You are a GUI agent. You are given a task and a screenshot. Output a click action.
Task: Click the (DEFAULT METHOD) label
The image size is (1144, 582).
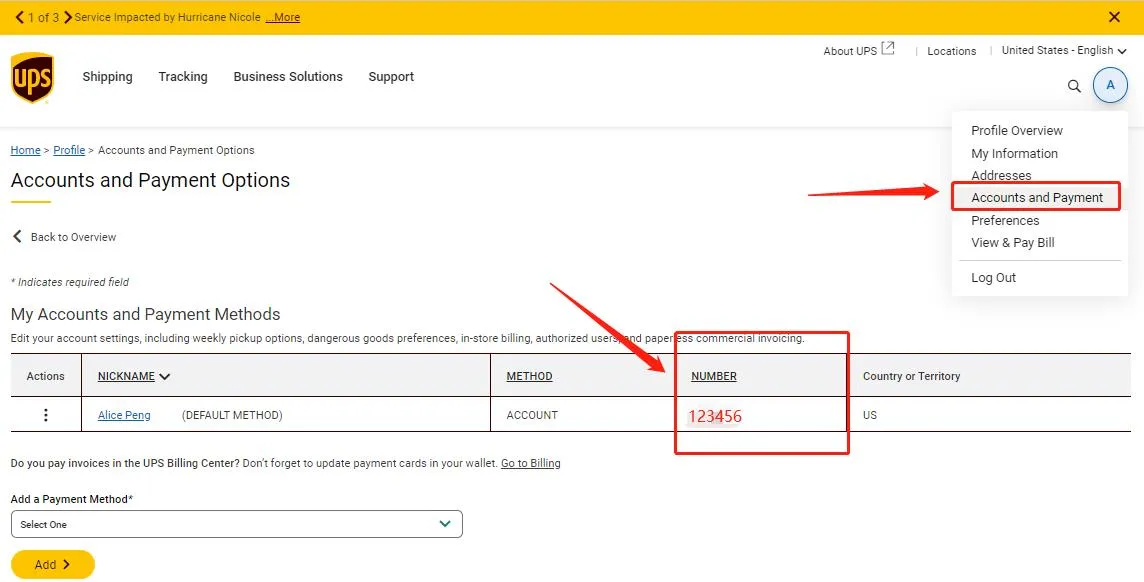coord(232,415)
